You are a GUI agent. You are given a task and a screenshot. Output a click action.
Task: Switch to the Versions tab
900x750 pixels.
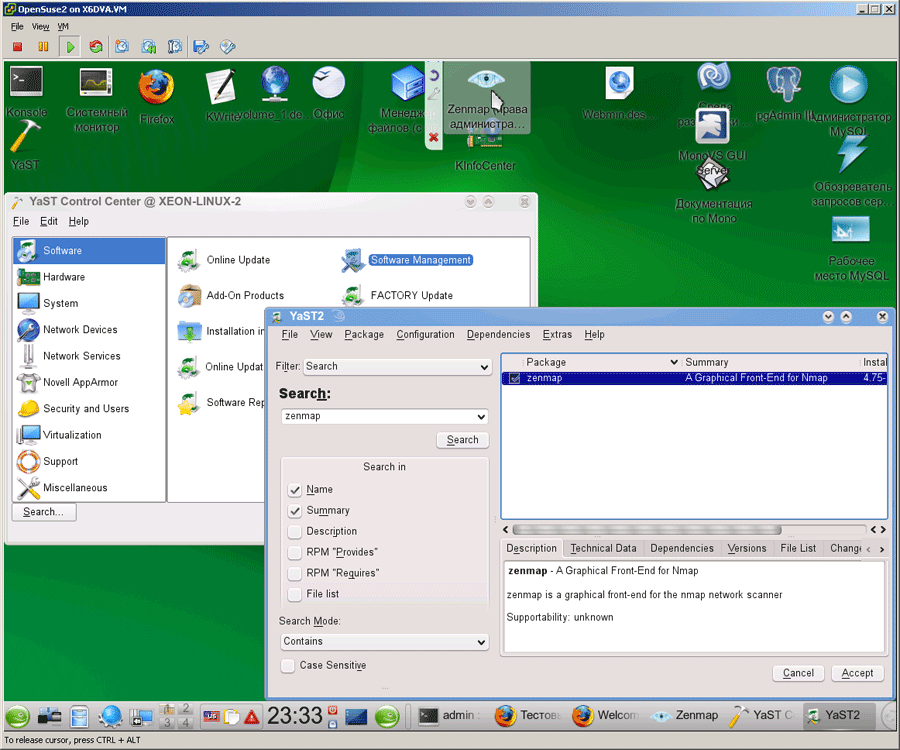747,549
